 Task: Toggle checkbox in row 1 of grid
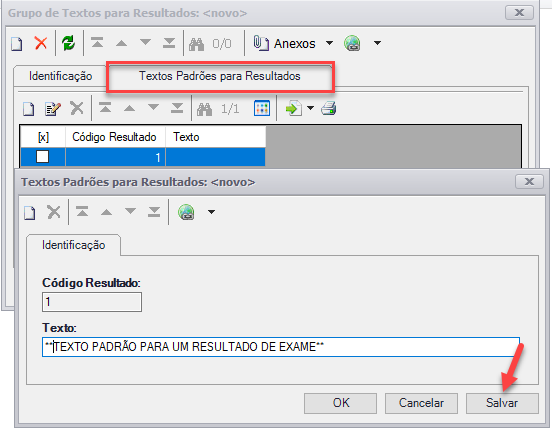[x=43, y=157]
